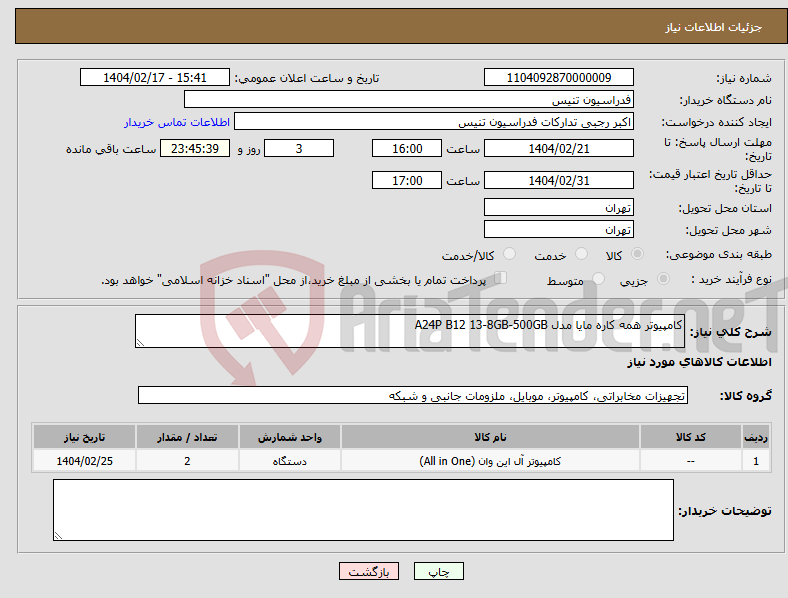Click the اطلاعات کالاهای مورد نیاز heading
The image size is (788, 598).
click(x=700, y=362)
